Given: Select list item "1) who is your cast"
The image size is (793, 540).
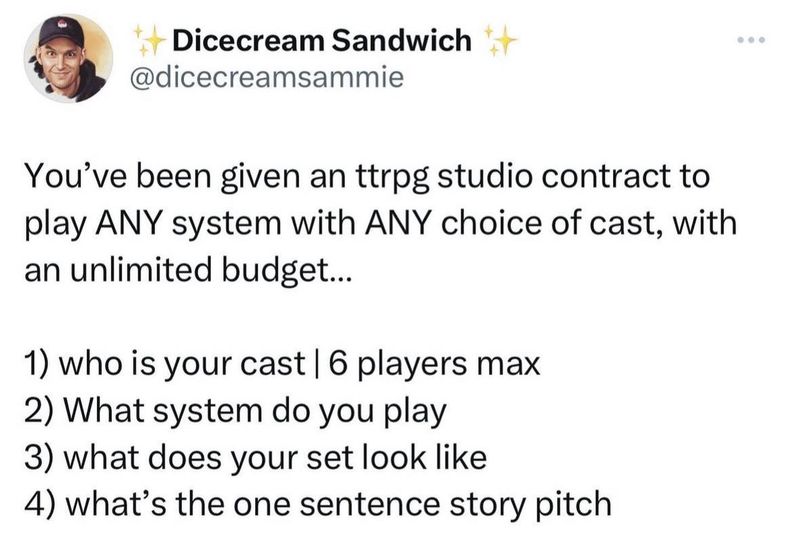Looking at the screenshot, I should click(x=165, y=365).
